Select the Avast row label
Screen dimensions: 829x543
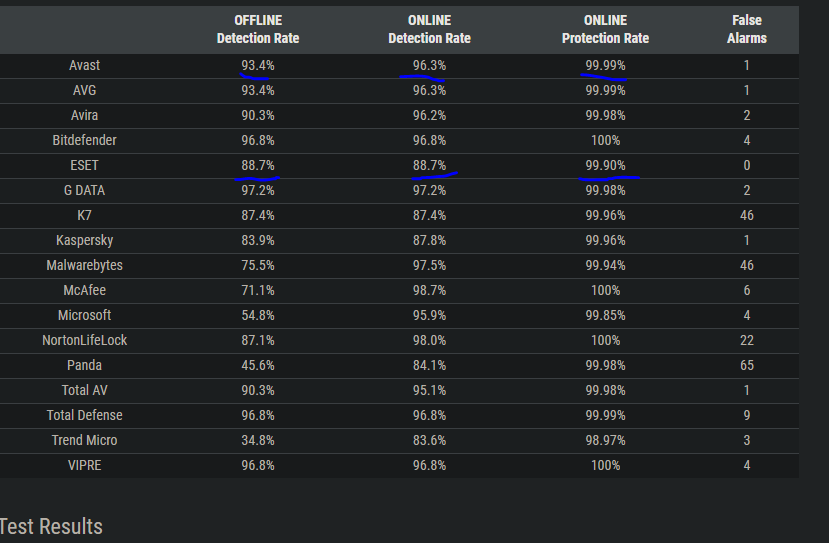click(x=84, y=65)
